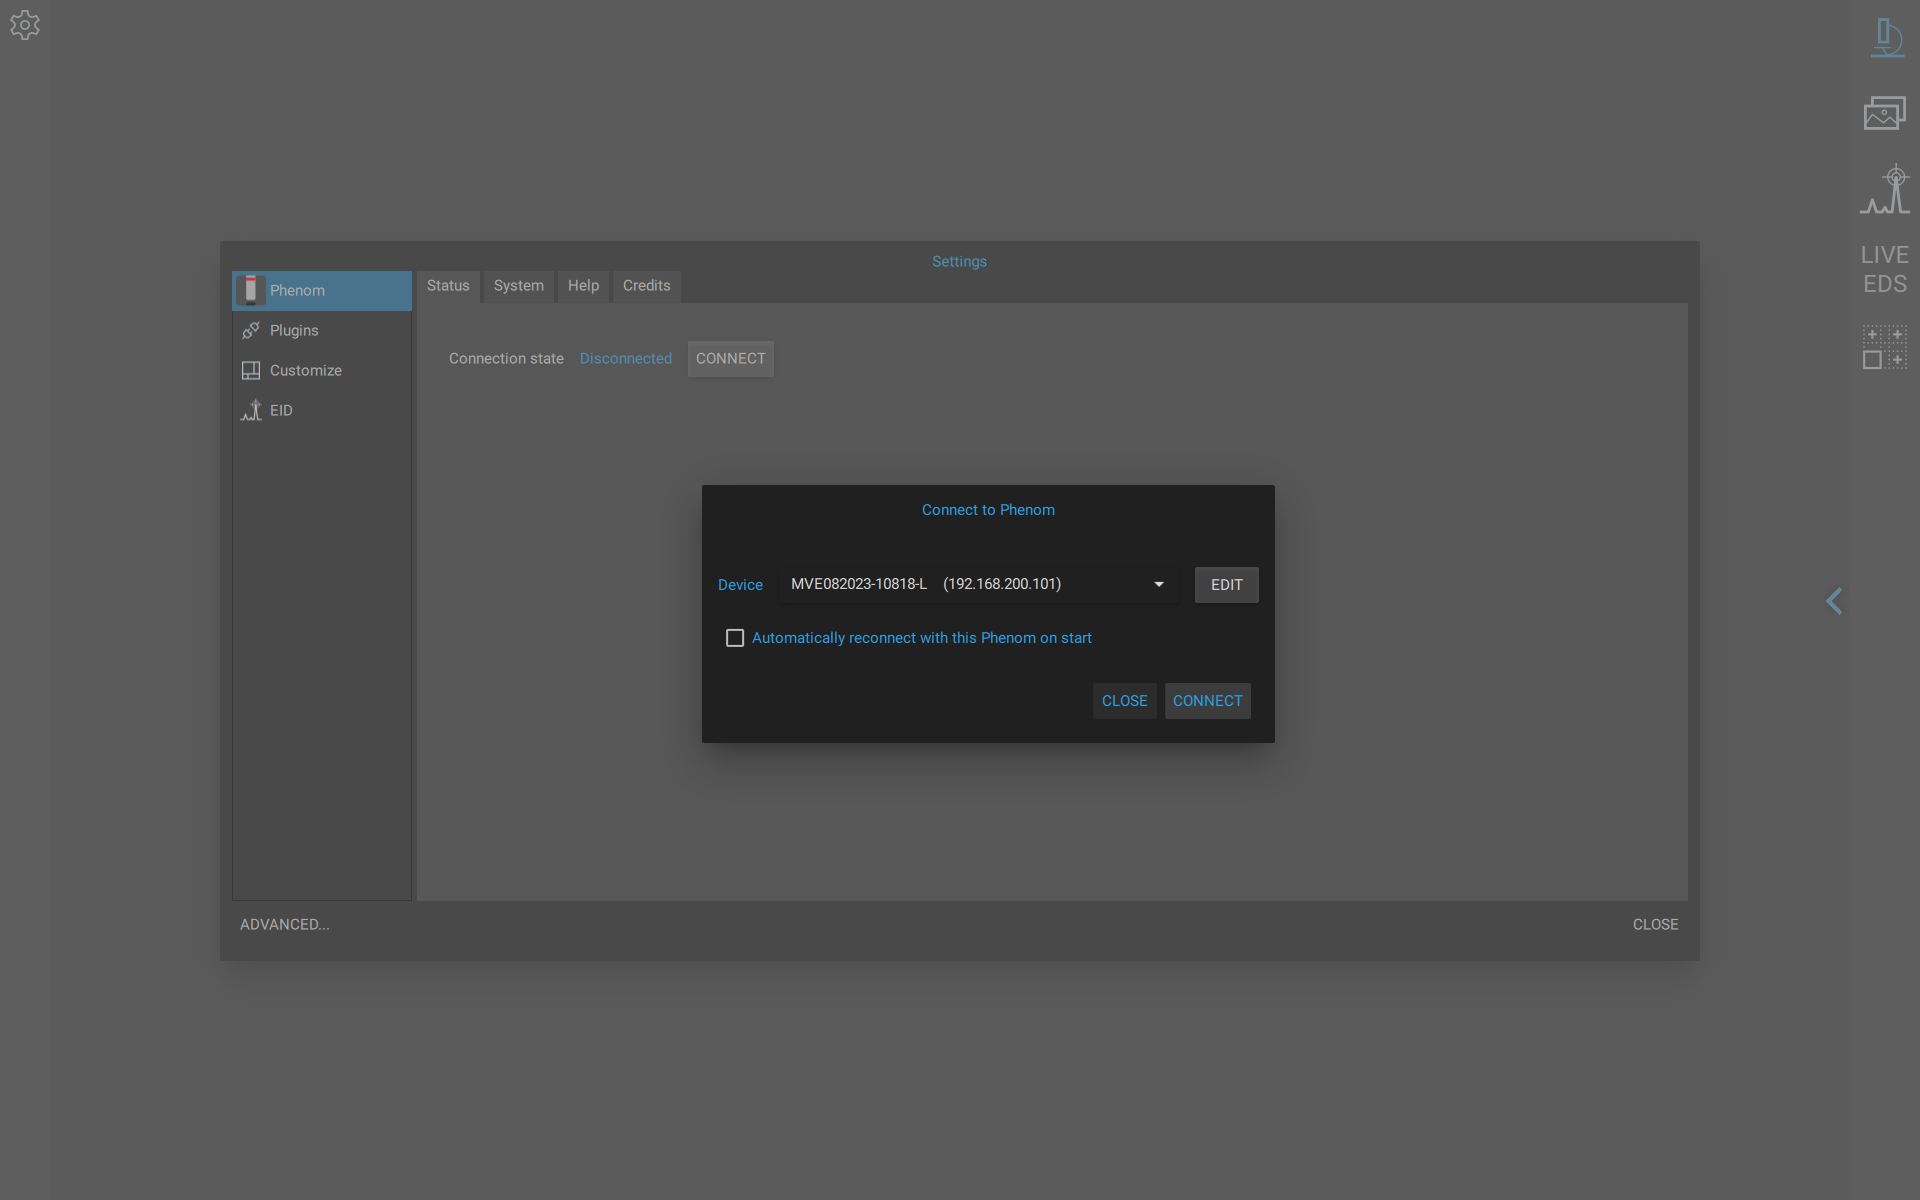Close the Settings window
Image resolution: width=1920 pixels, height=1200 pixels.
(x=1656, y=925)
